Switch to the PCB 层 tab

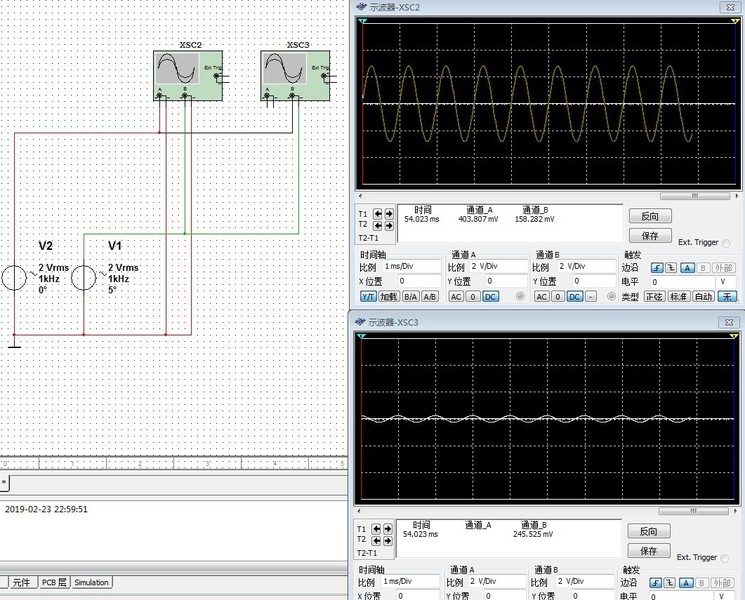(x=54, y=582)
